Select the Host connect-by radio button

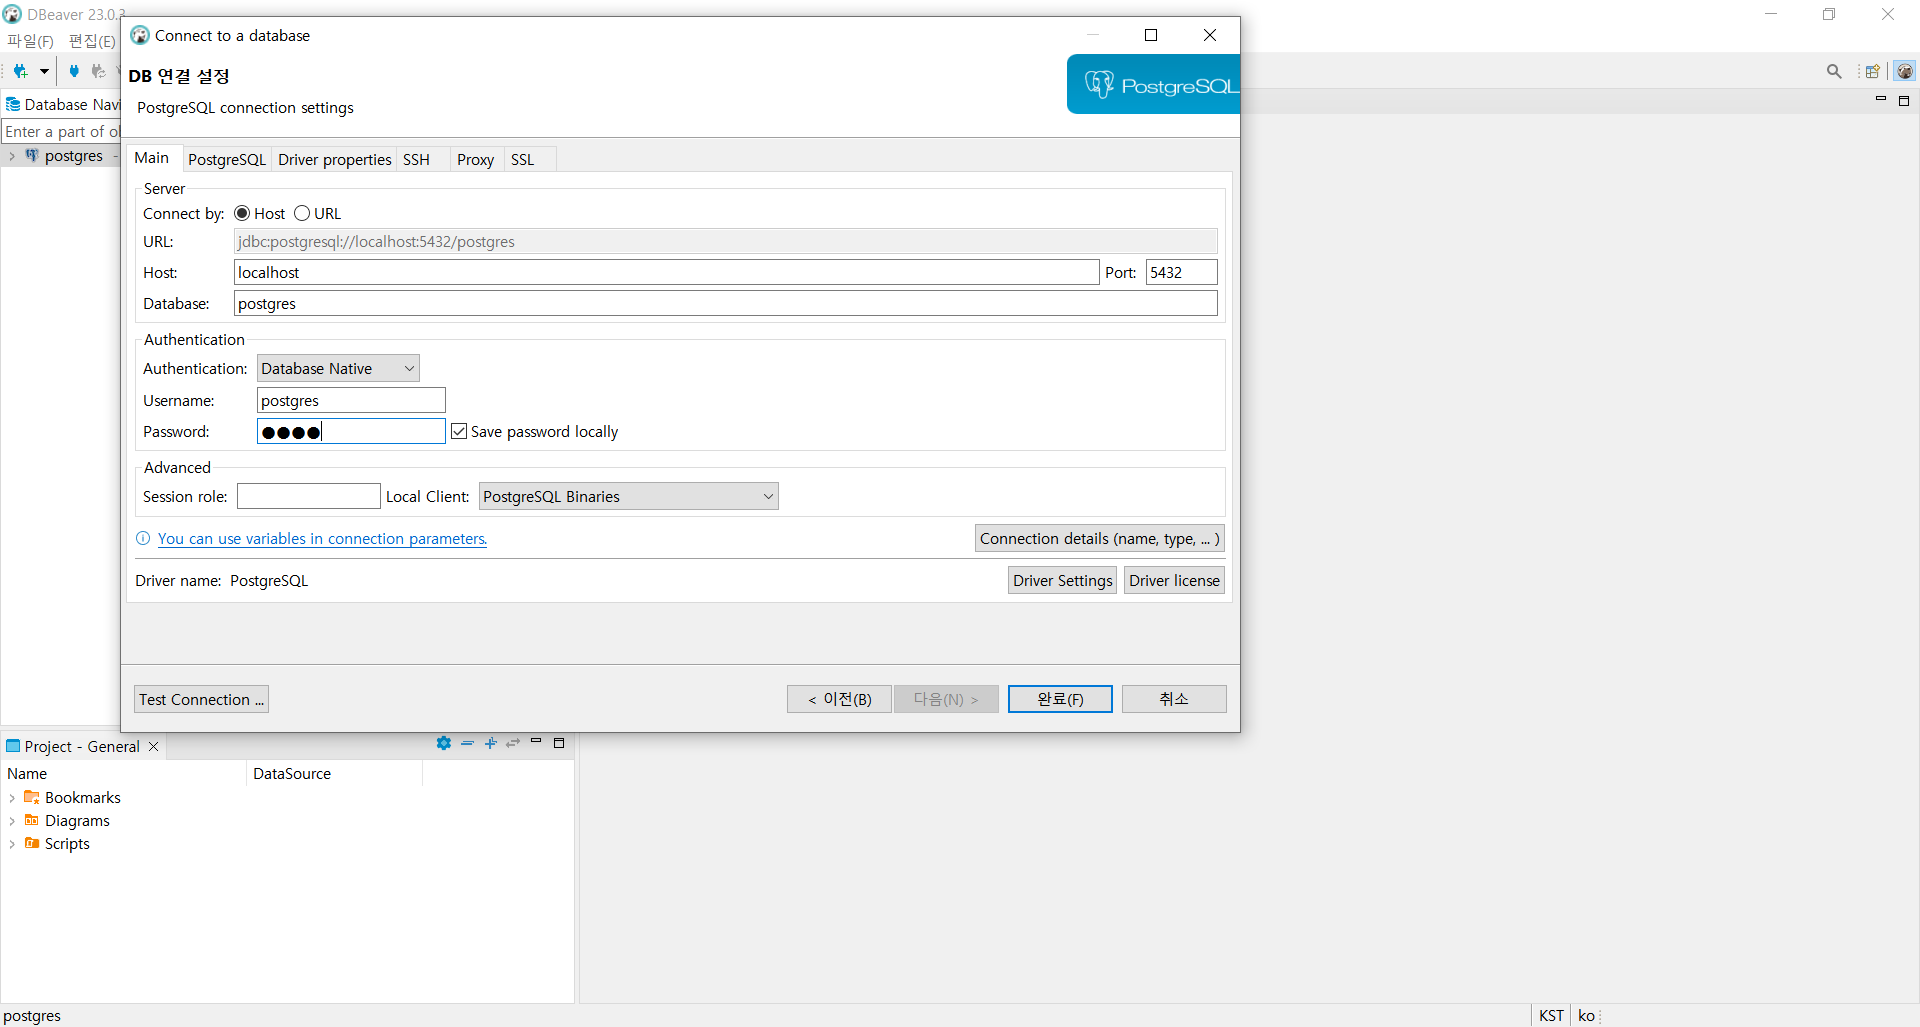(x=242, y=213)
